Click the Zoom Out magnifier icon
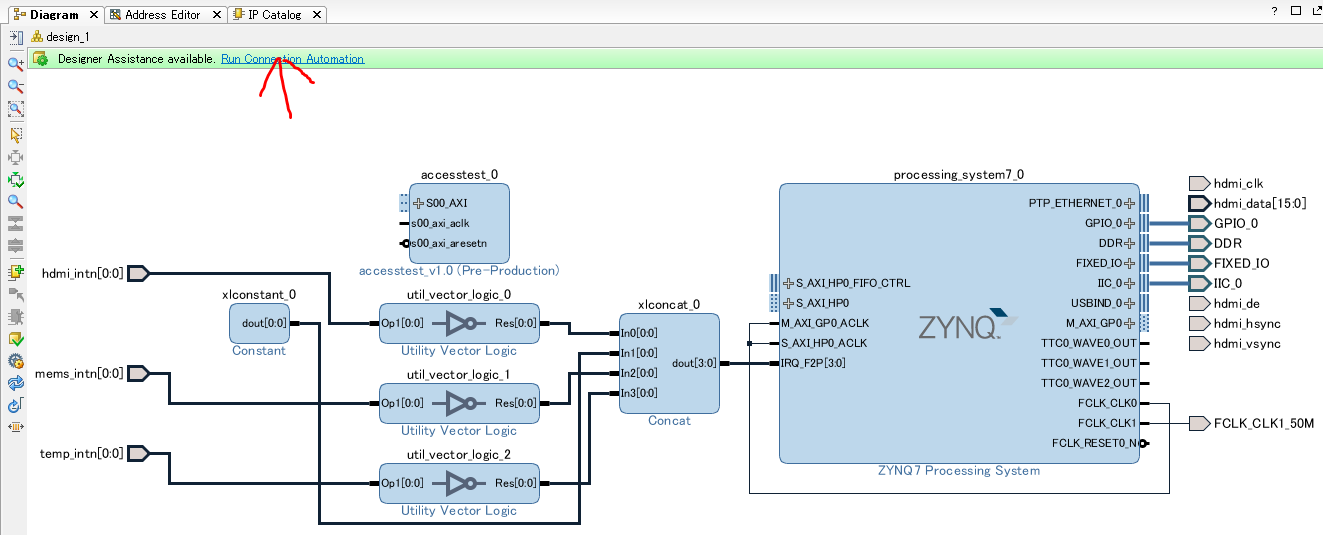 click(x=16, y=86)
